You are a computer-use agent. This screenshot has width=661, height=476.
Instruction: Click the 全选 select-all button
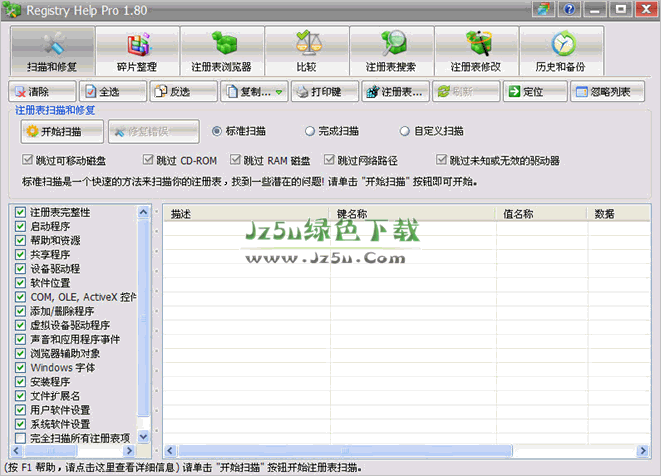tap(113, 91)
